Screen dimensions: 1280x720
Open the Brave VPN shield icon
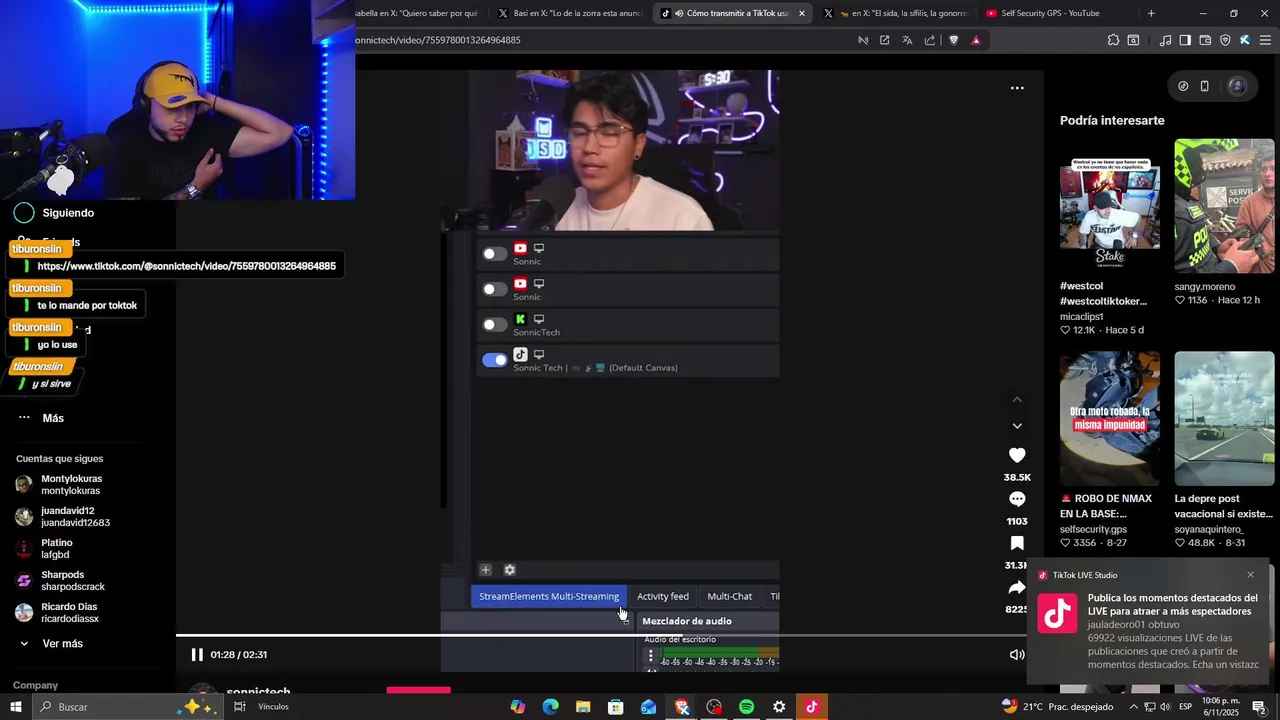pos(1225,40)
